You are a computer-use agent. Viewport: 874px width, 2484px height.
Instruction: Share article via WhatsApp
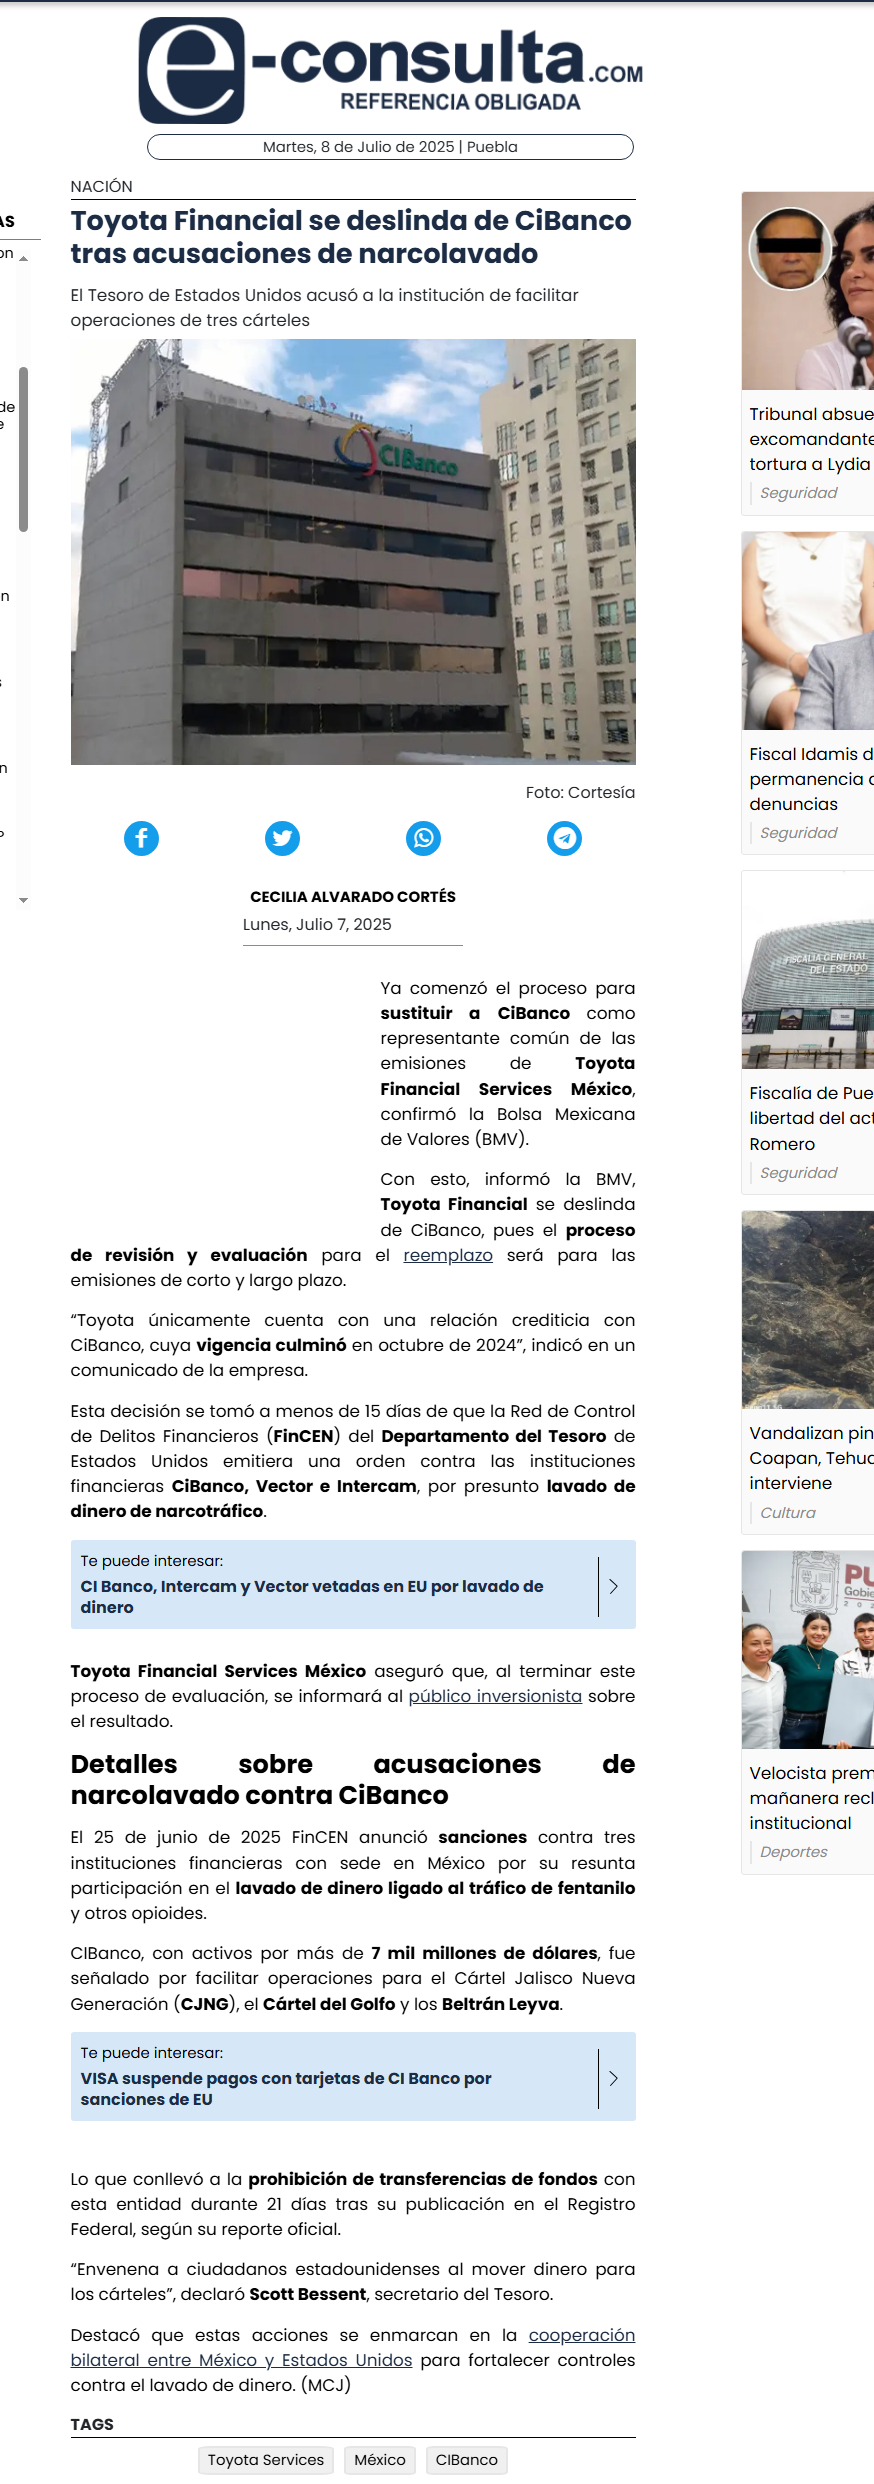(x=423, y=838)
